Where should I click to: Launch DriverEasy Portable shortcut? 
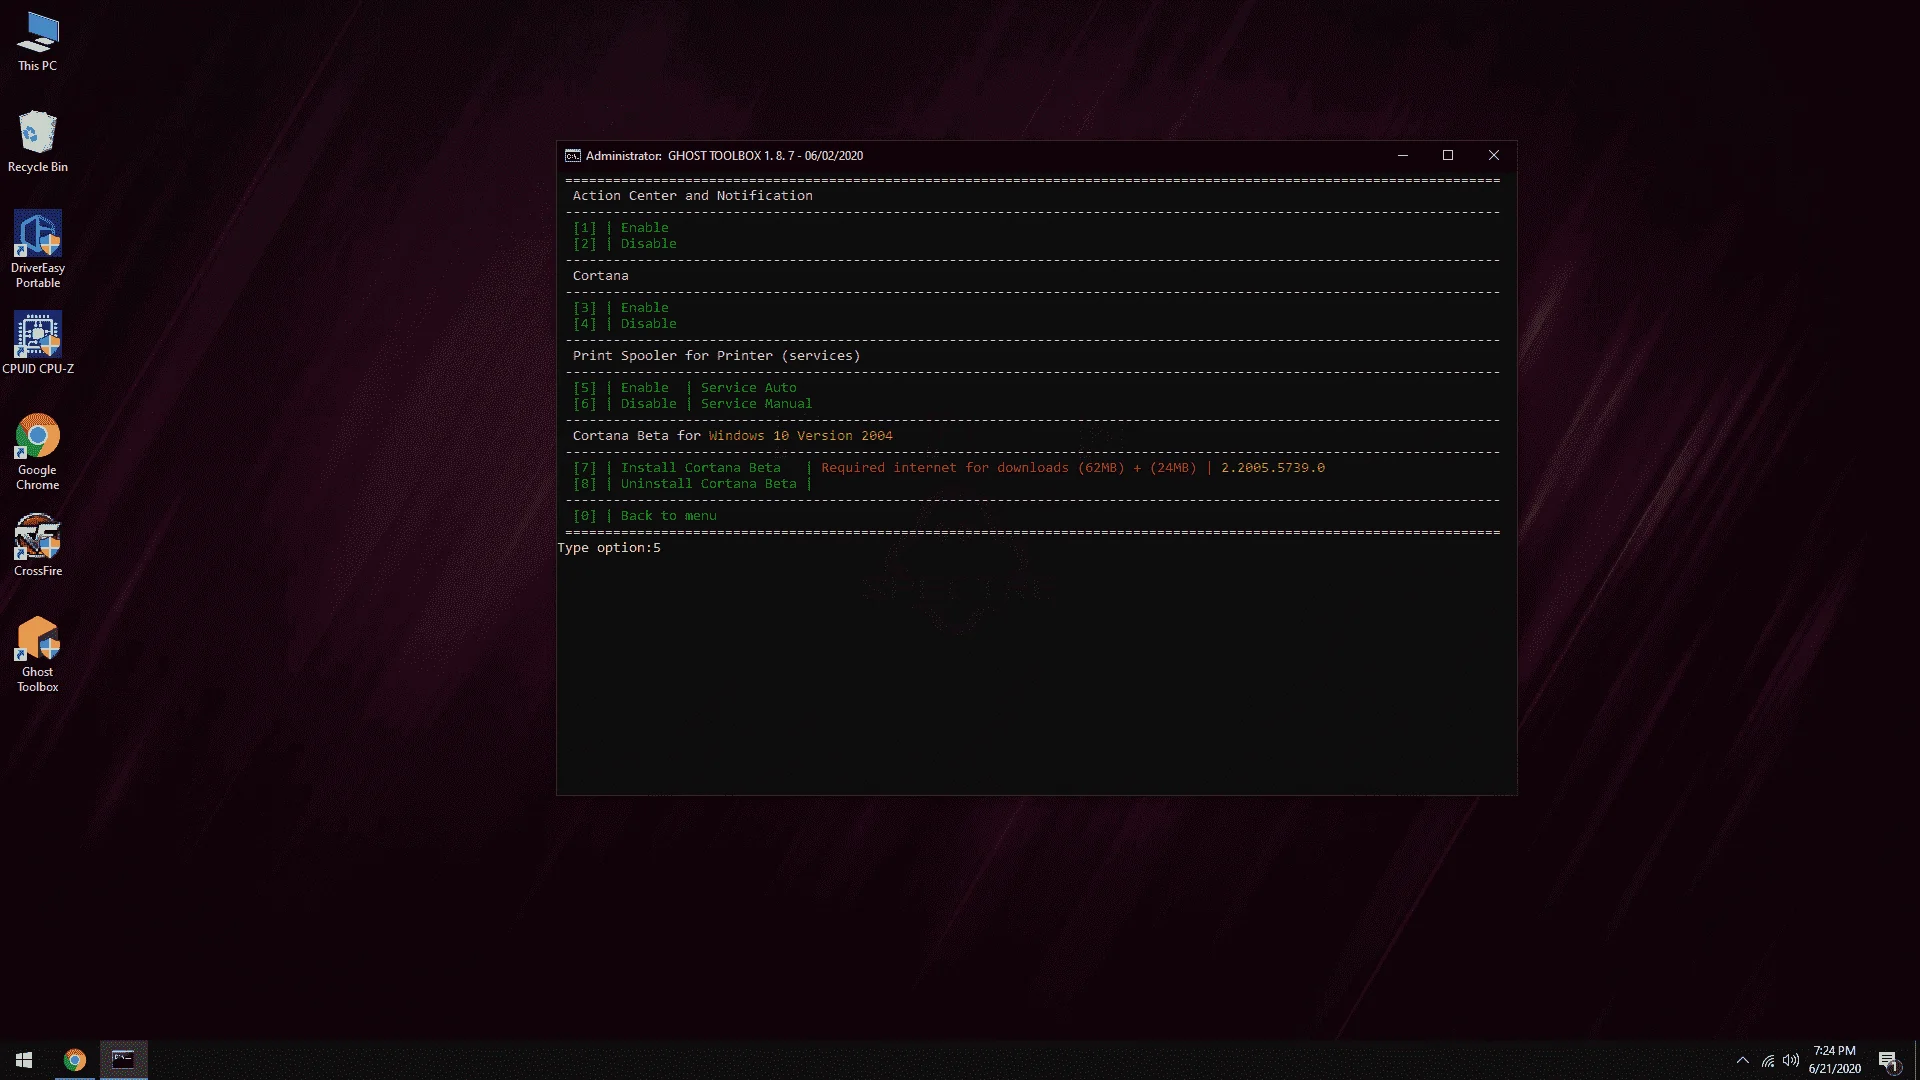38,249
